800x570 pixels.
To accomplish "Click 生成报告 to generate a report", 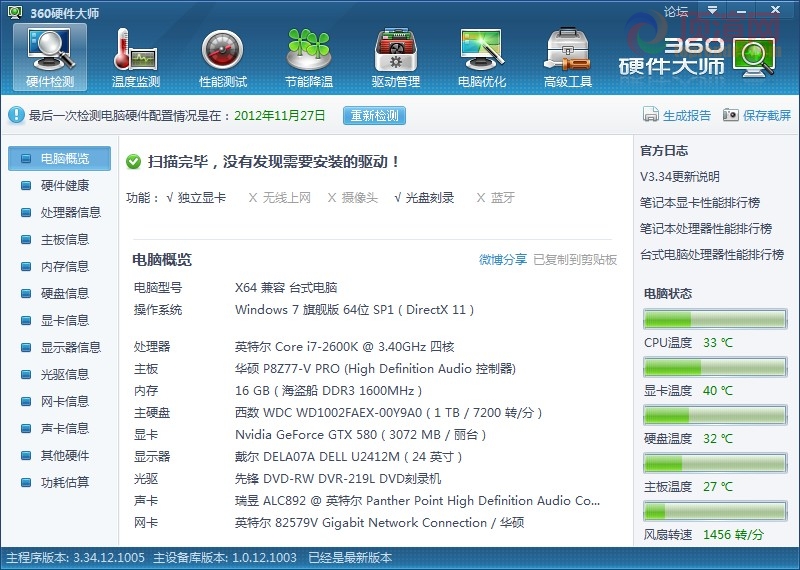I will 687,115.
